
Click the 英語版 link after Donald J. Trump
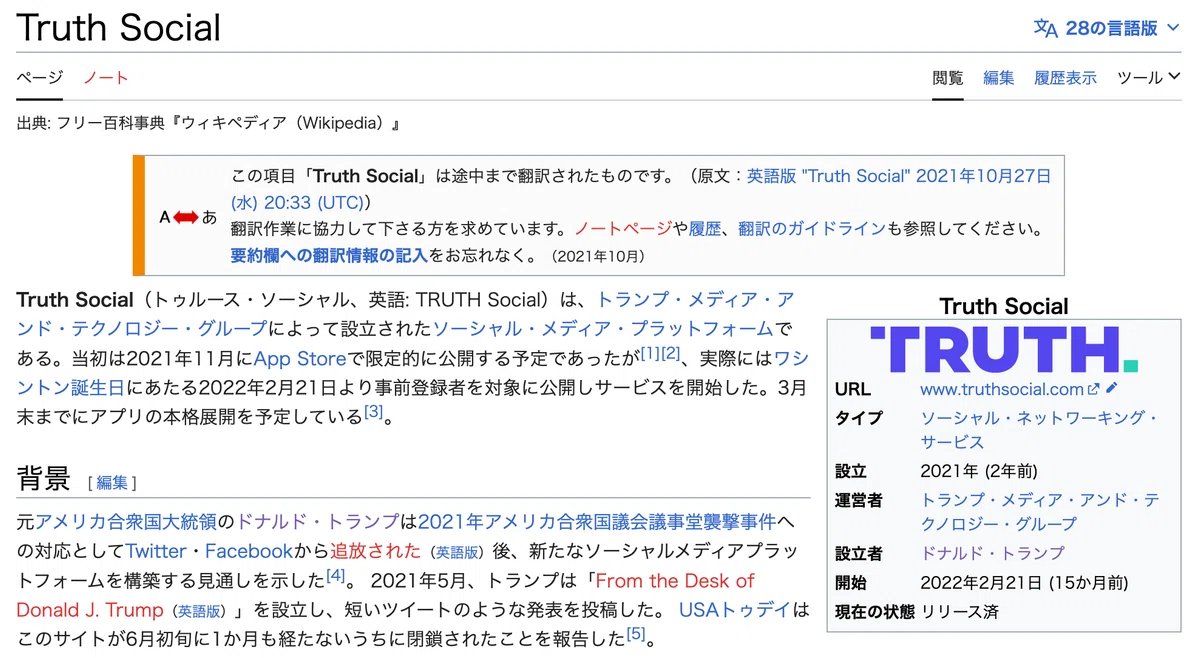(201, 610)
